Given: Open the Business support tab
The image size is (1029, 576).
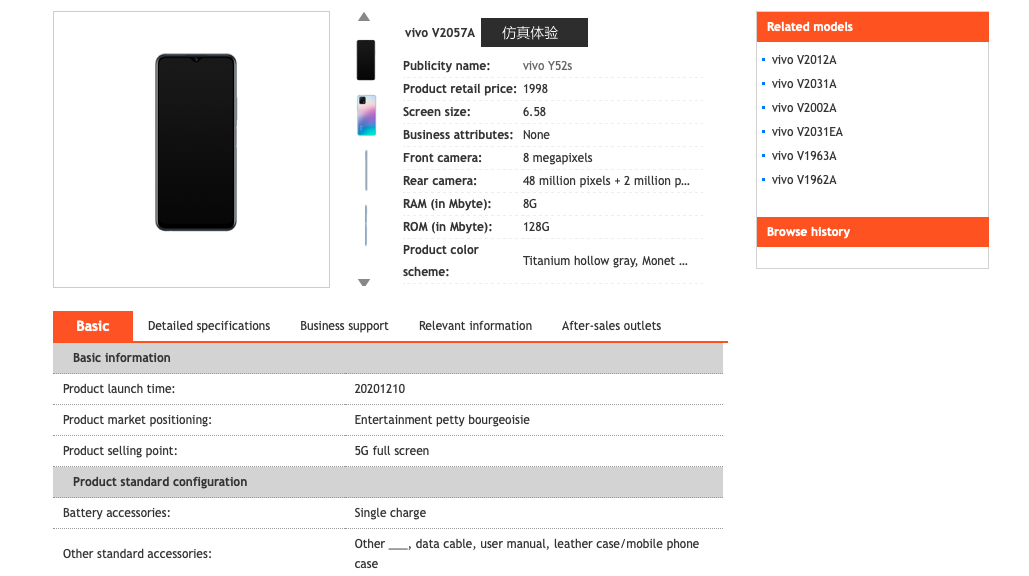Looking at the screenshot, I should coord(344,326).
